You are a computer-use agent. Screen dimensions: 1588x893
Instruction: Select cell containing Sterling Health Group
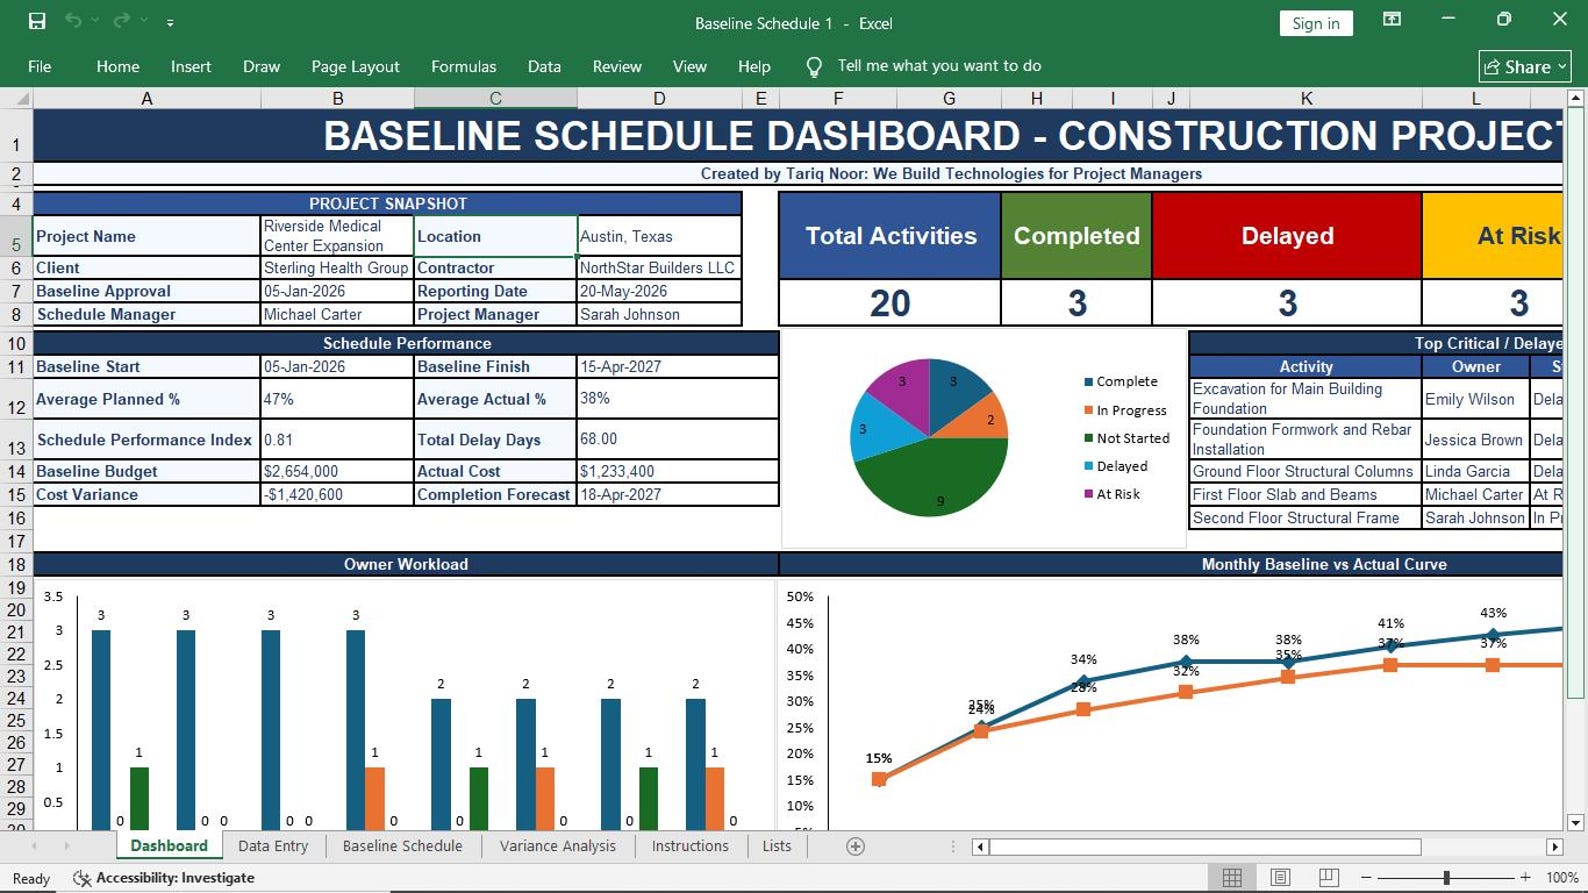tap(337, 268)
